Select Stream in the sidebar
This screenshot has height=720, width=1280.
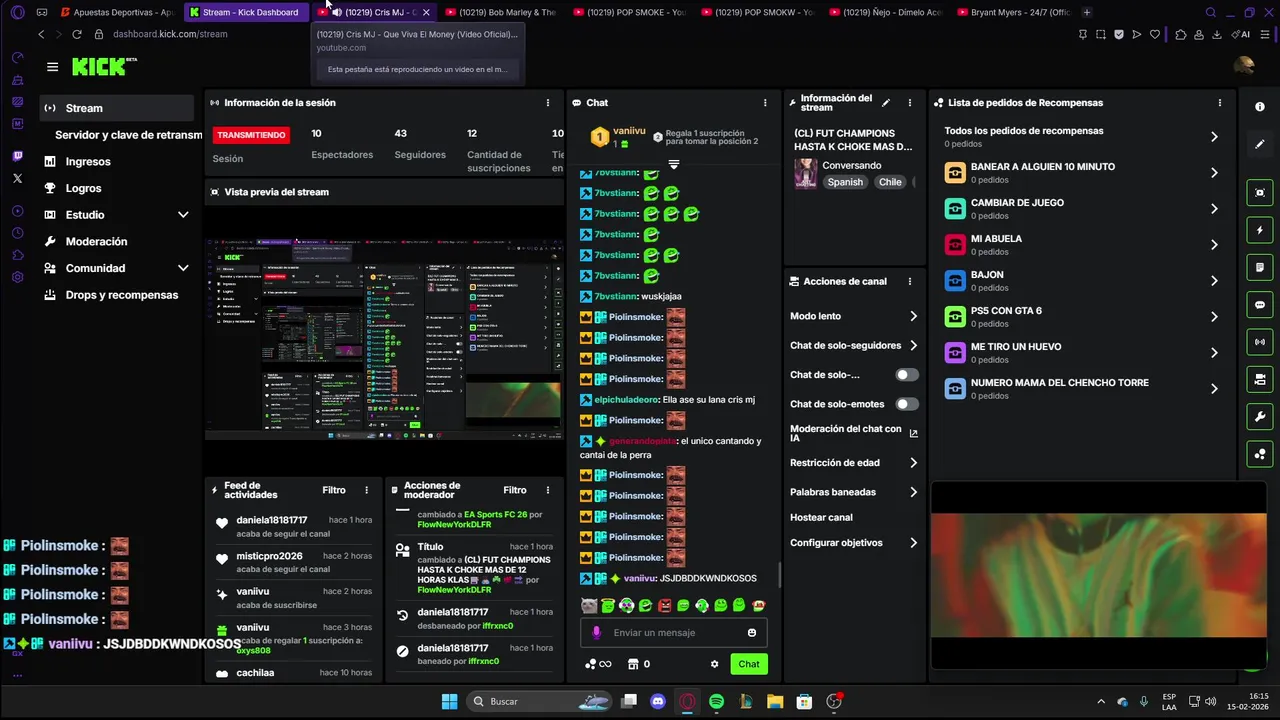[117, 108]
